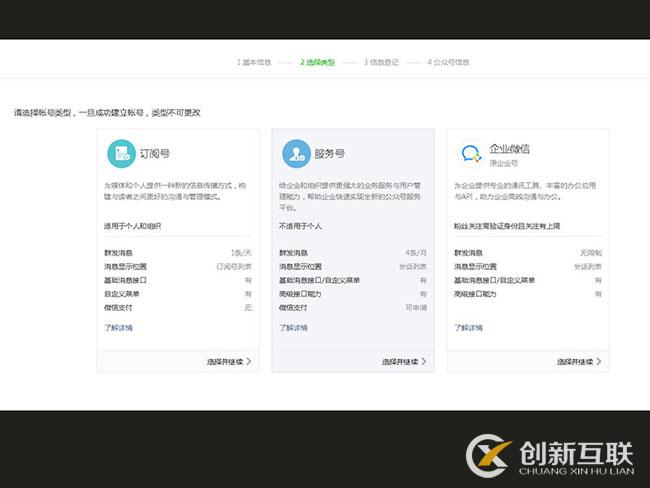Image resolution: width=650 pixels, height=488 pixels.
Task: Open step 4 公众号信息
Action: click(x=448, y=62)
